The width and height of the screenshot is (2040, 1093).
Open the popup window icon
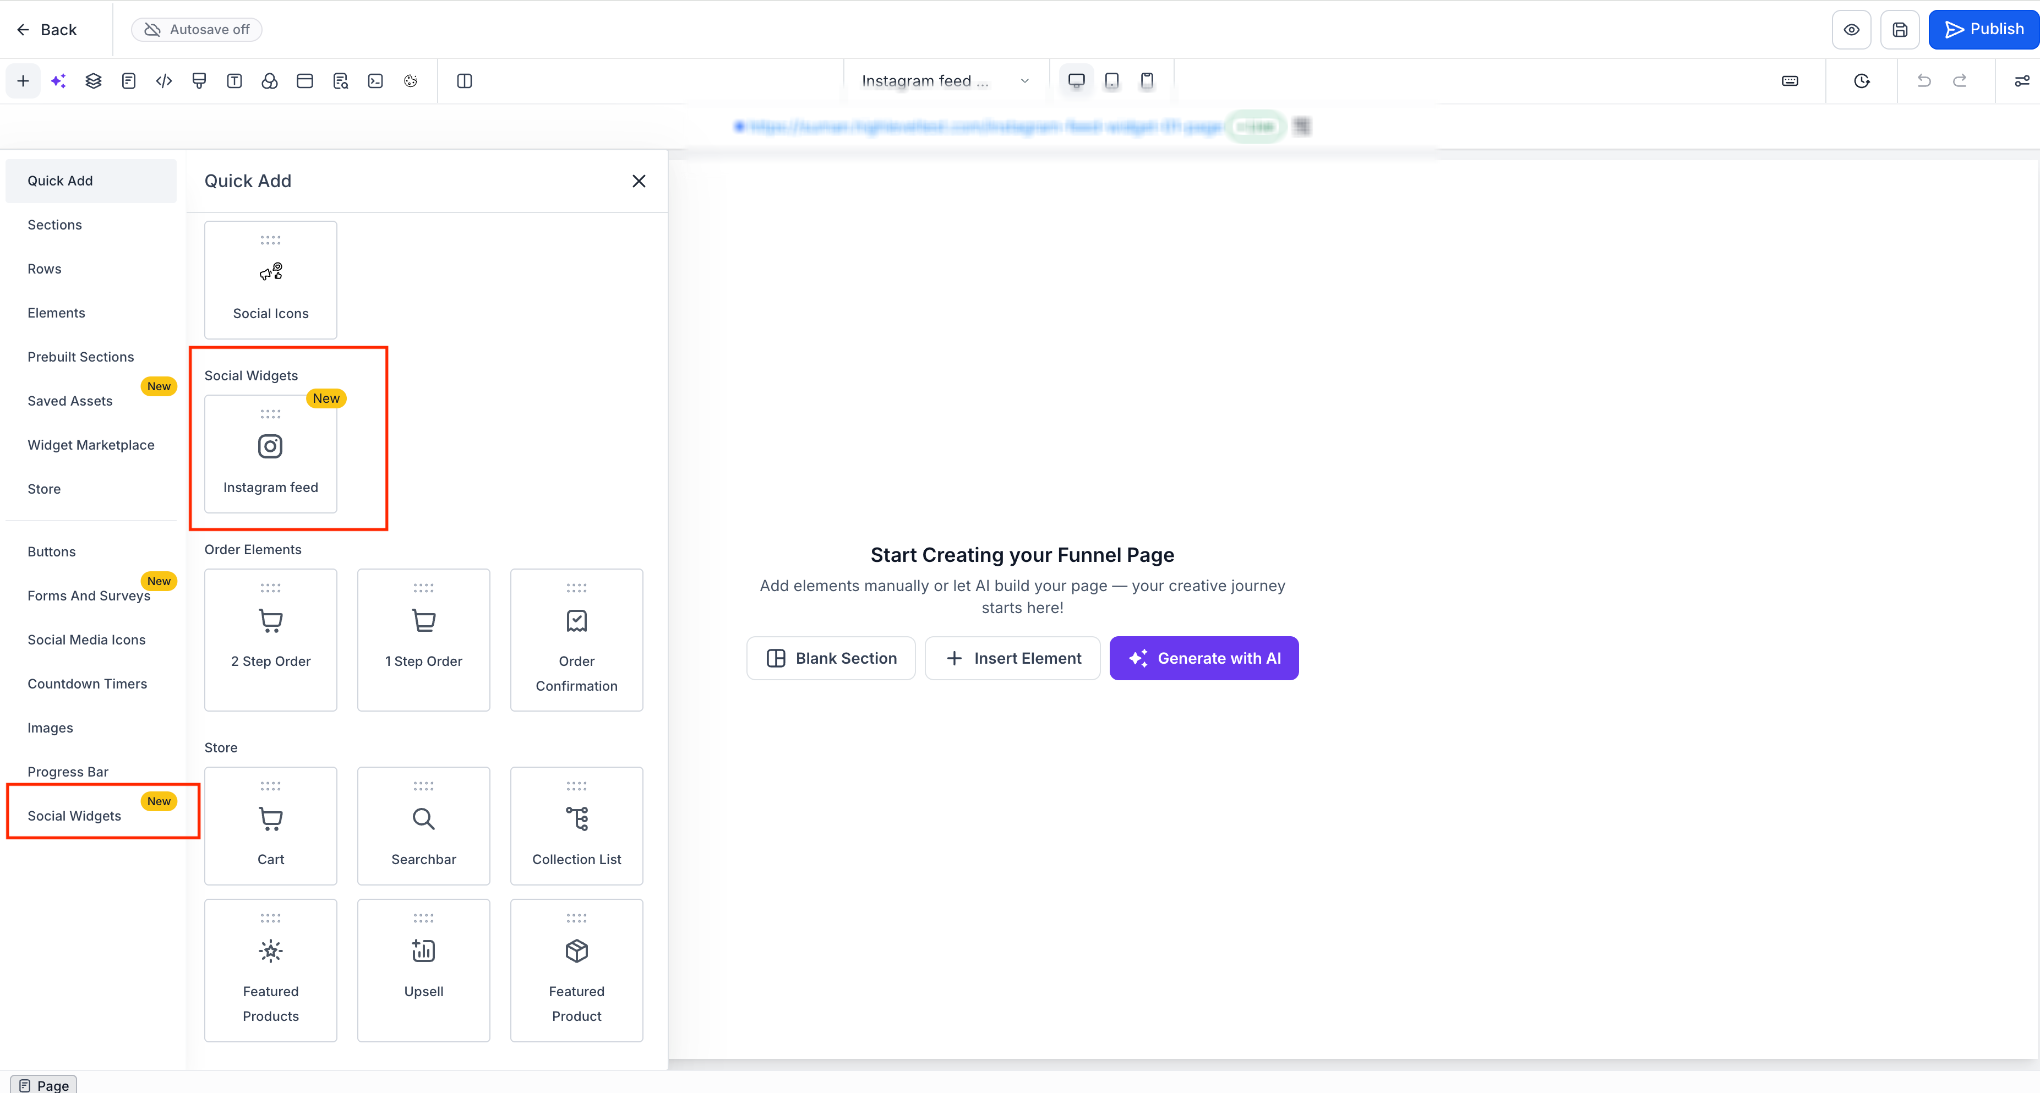[305, 81]
